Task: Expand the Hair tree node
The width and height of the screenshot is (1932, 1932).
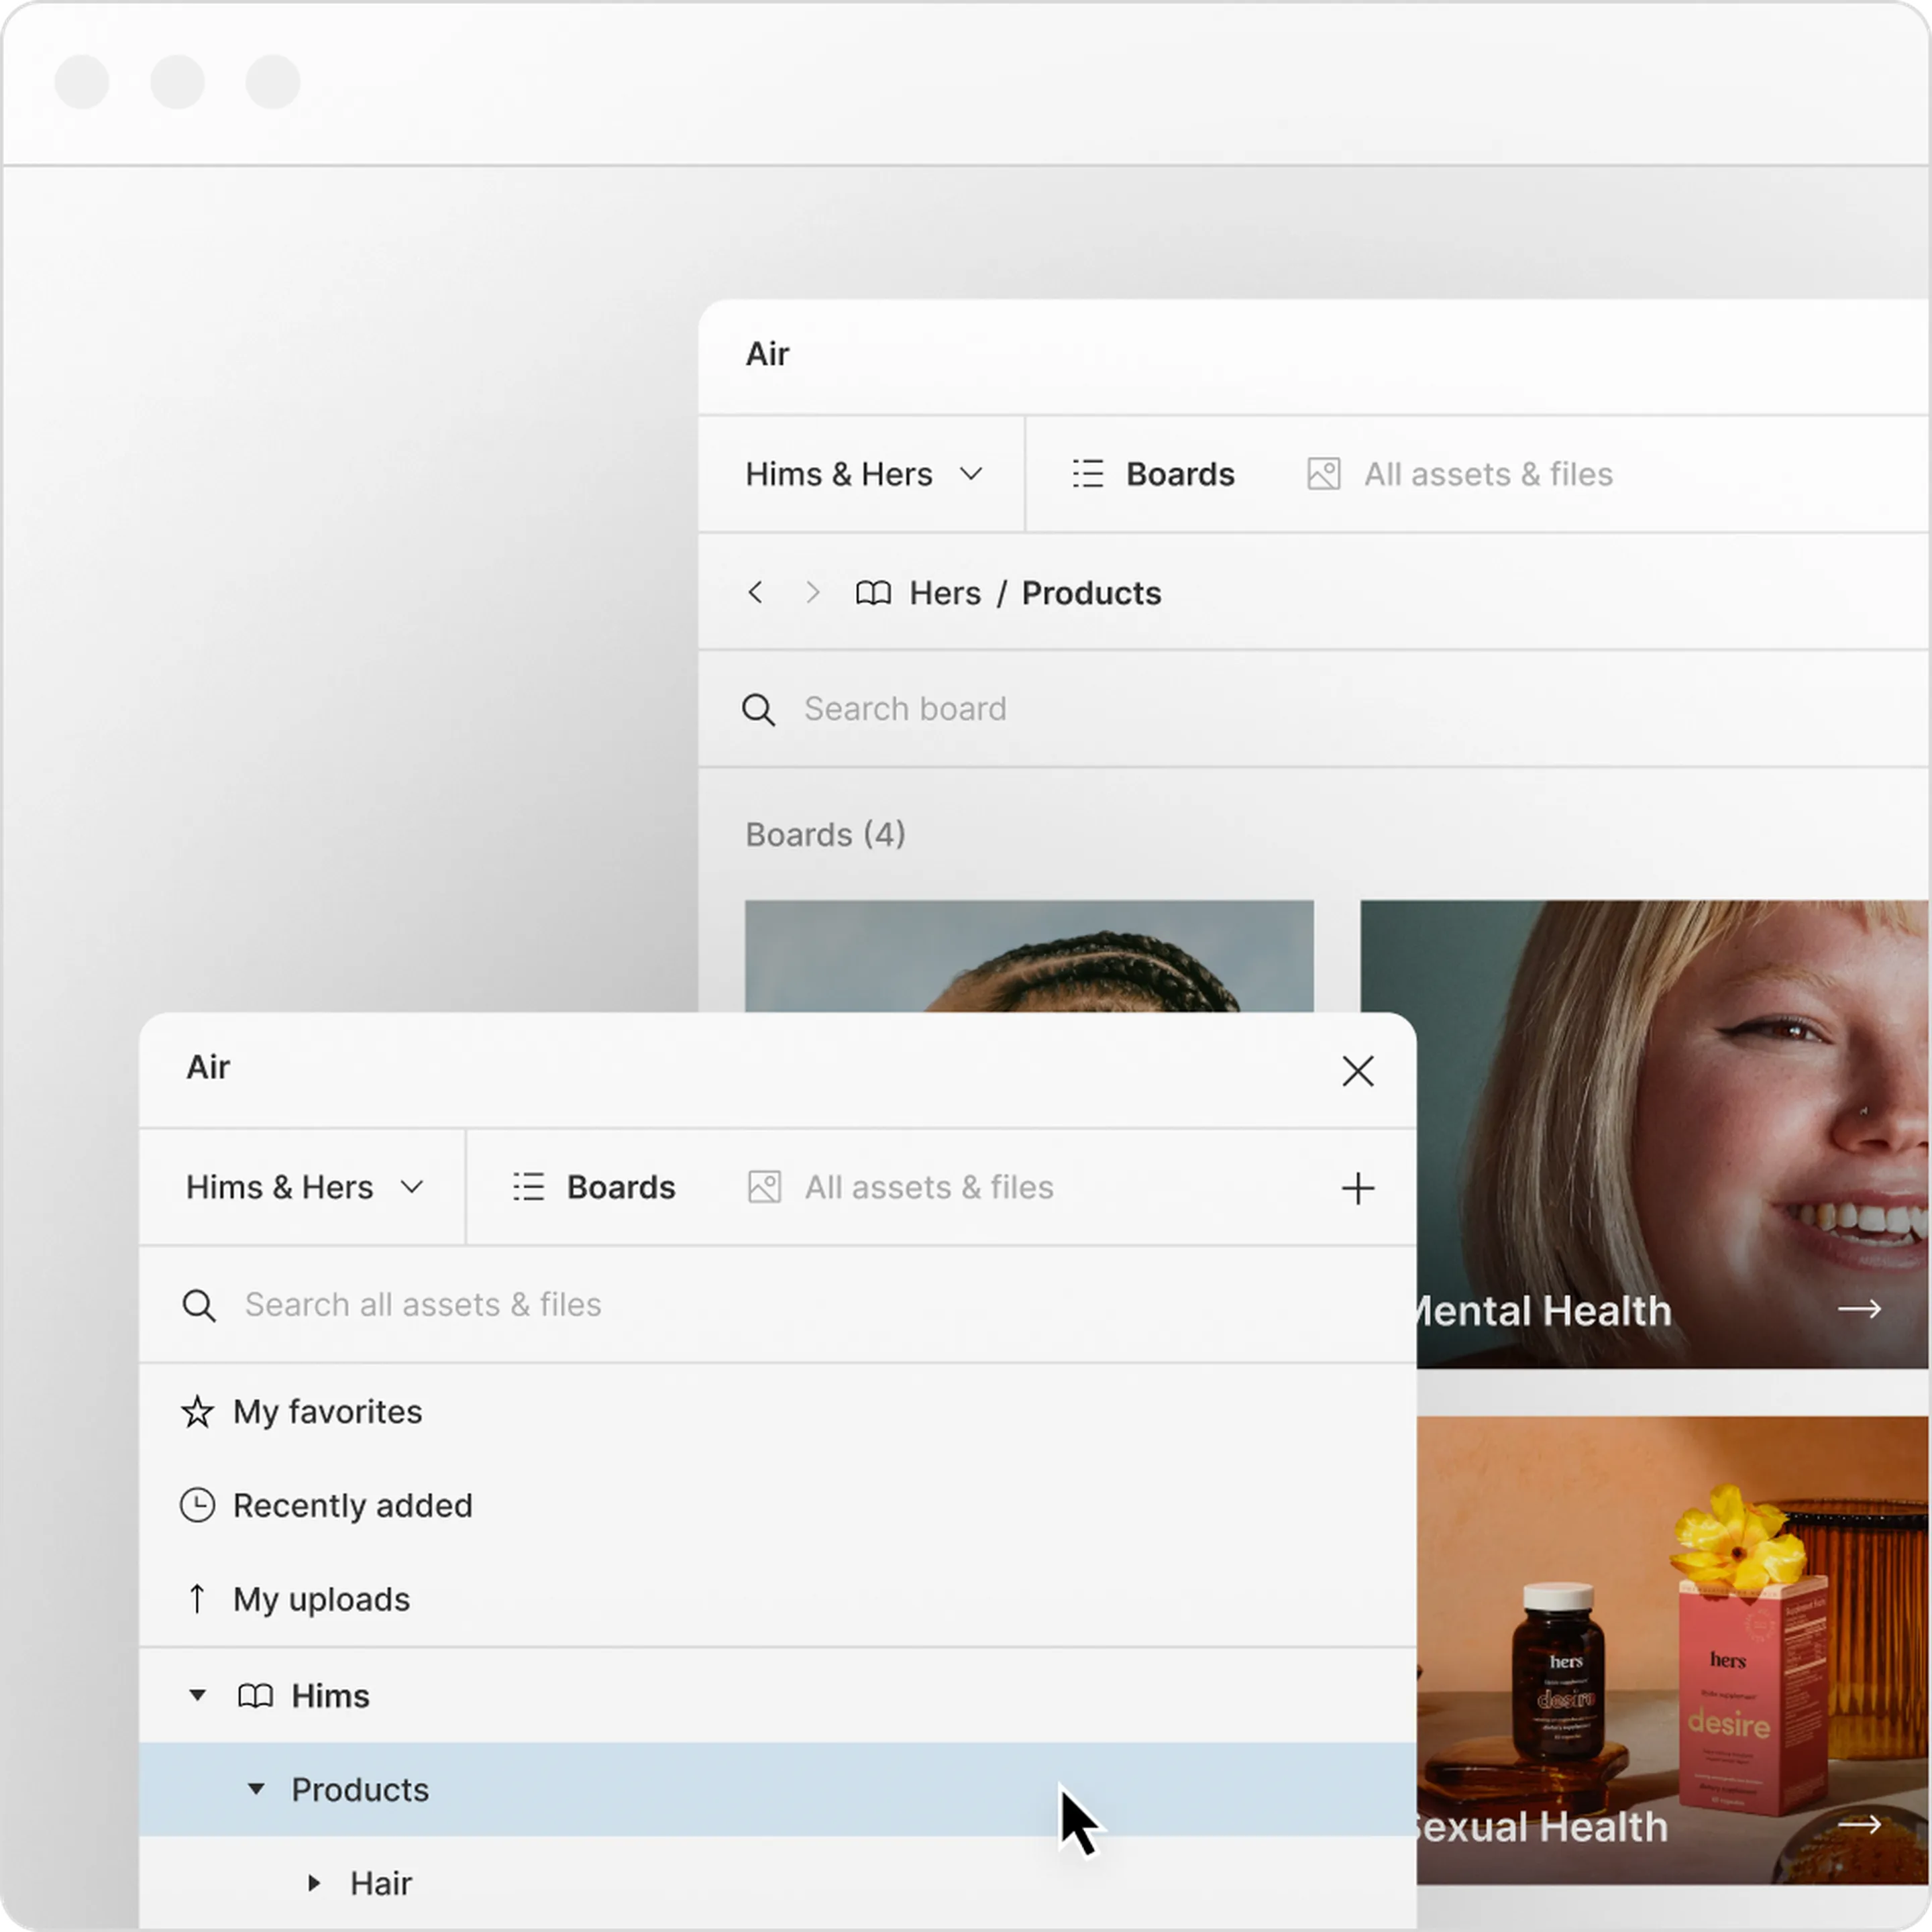Action: (314, 1883)
